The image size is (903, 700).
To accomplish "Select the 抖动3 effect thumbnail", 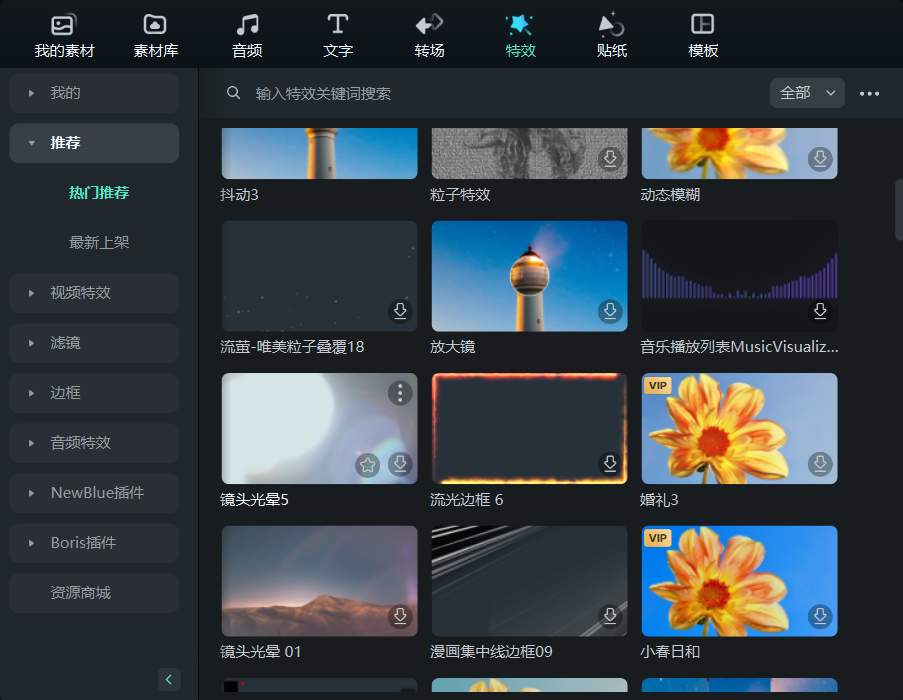I will coord(318,152).
